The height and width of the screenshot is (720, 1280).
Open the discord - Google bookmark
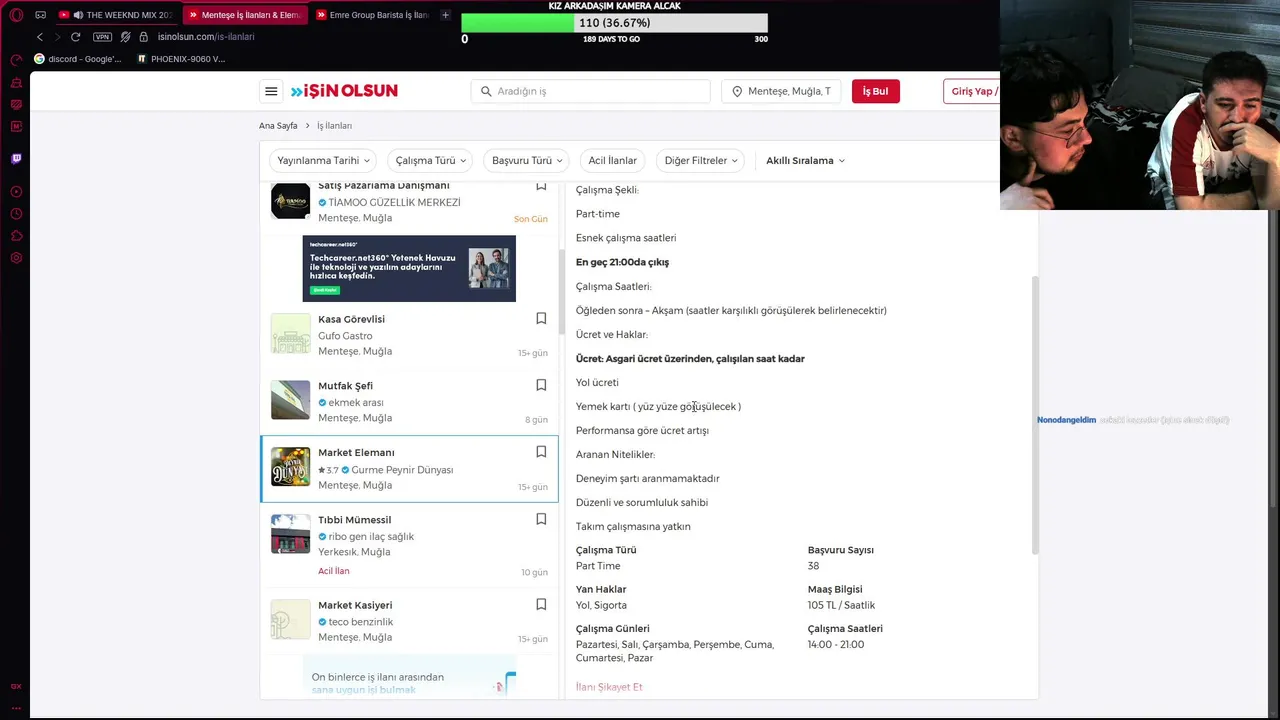78,59
